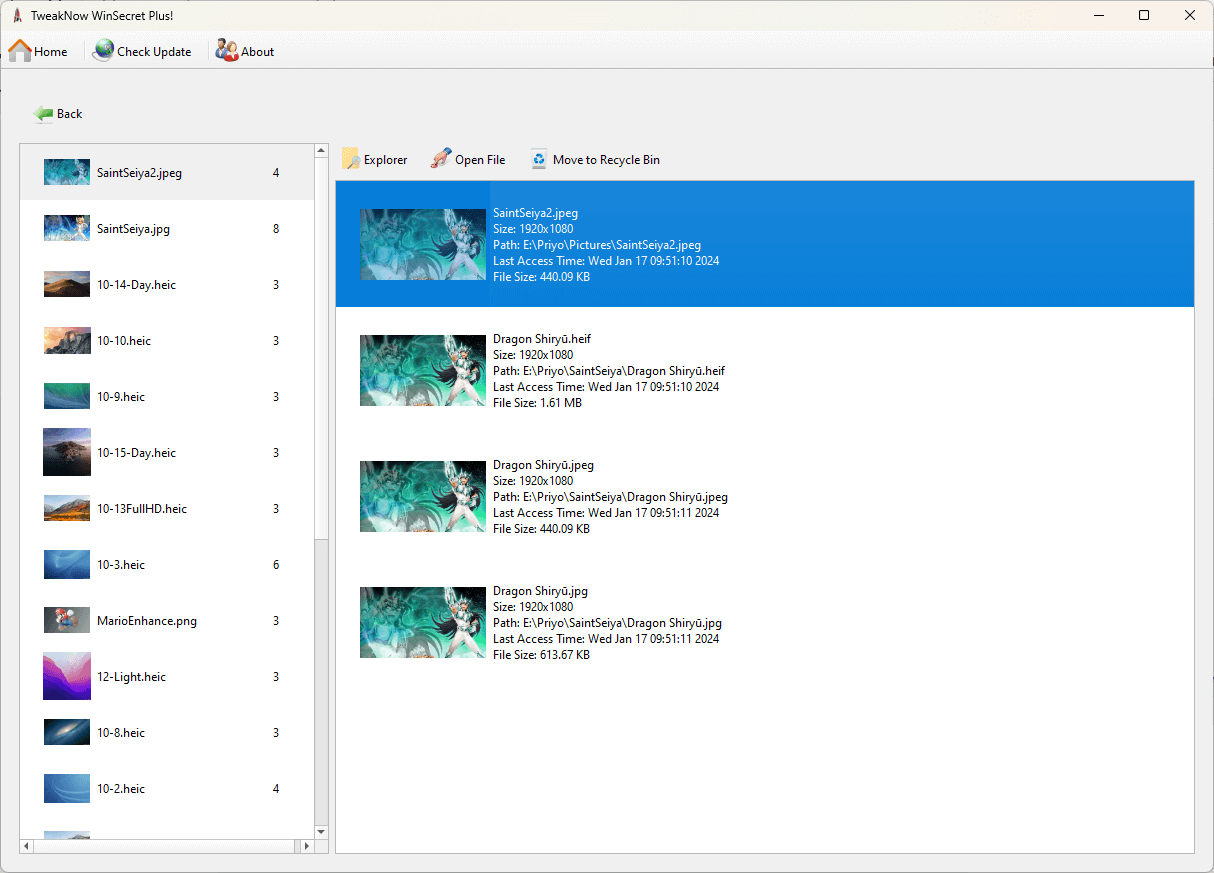
Task: Click the application icon in the title bar
Action: [16, 15]
